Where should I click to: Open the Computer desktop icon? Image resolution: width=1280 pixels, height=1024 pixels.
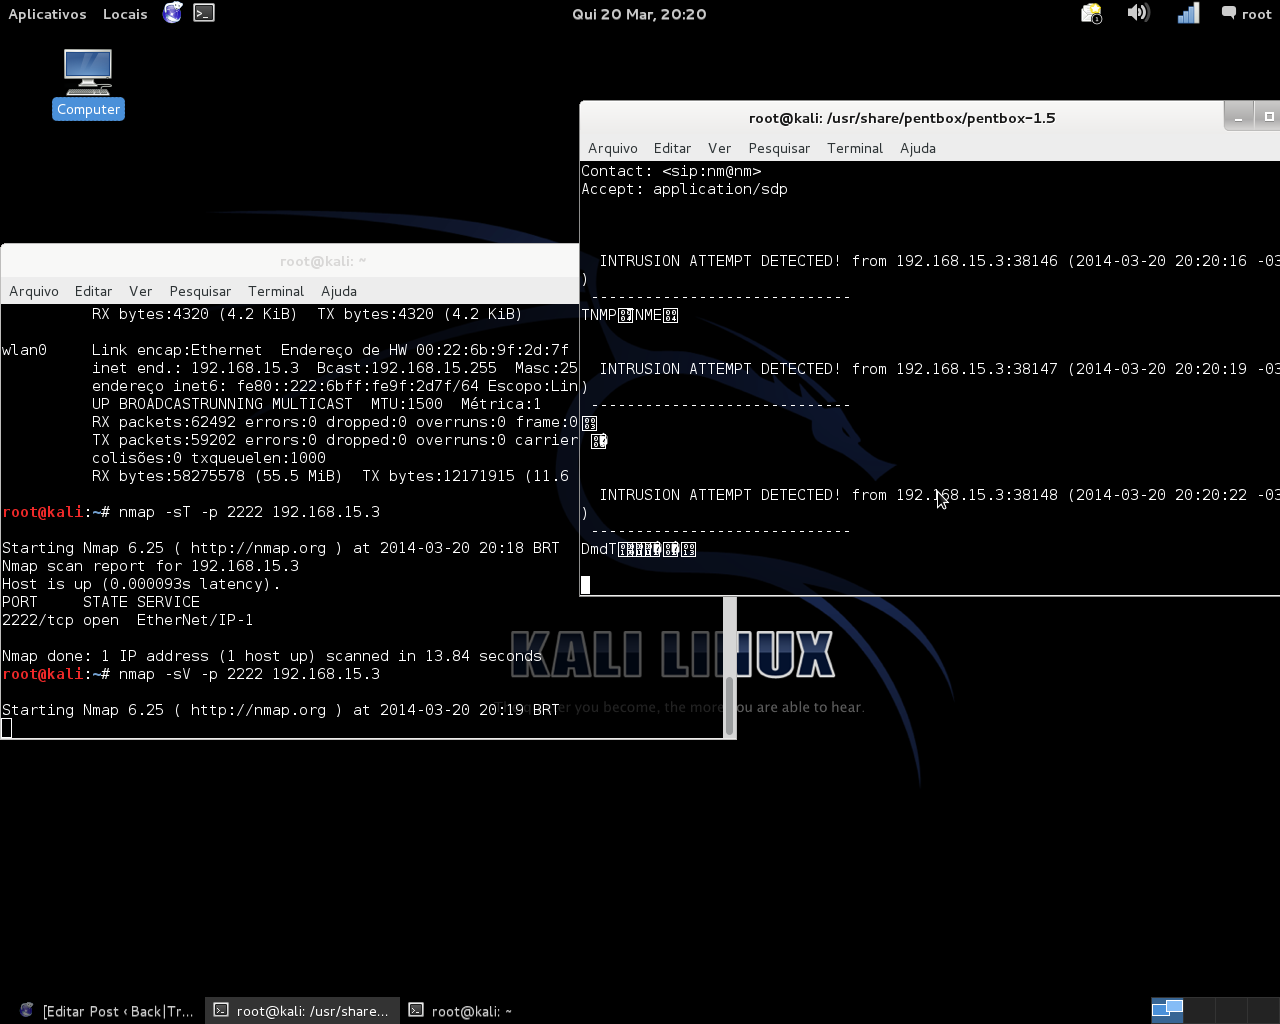[x=88, y=84]
